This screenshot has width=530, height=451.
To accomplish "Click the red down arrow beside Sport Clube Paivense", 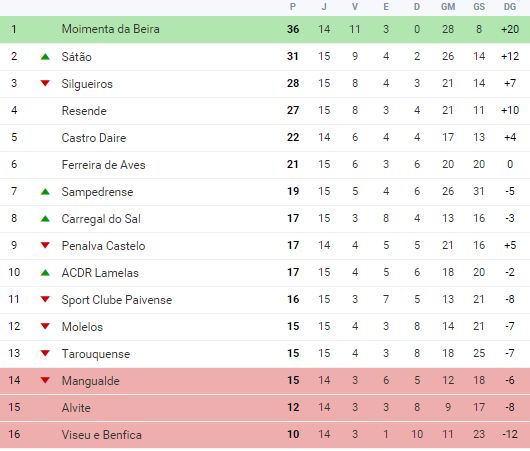I will point(45,299).
